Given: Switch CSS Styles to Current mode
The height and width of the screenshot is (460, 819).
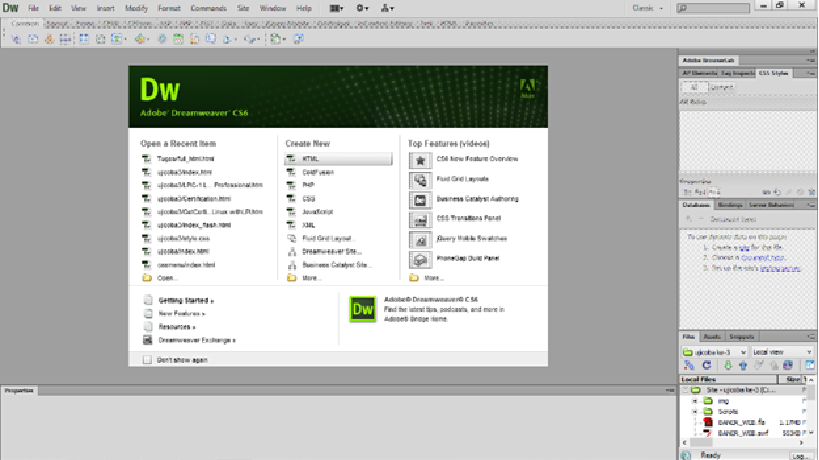Looking at the screenshot, I should coord(722,87).
